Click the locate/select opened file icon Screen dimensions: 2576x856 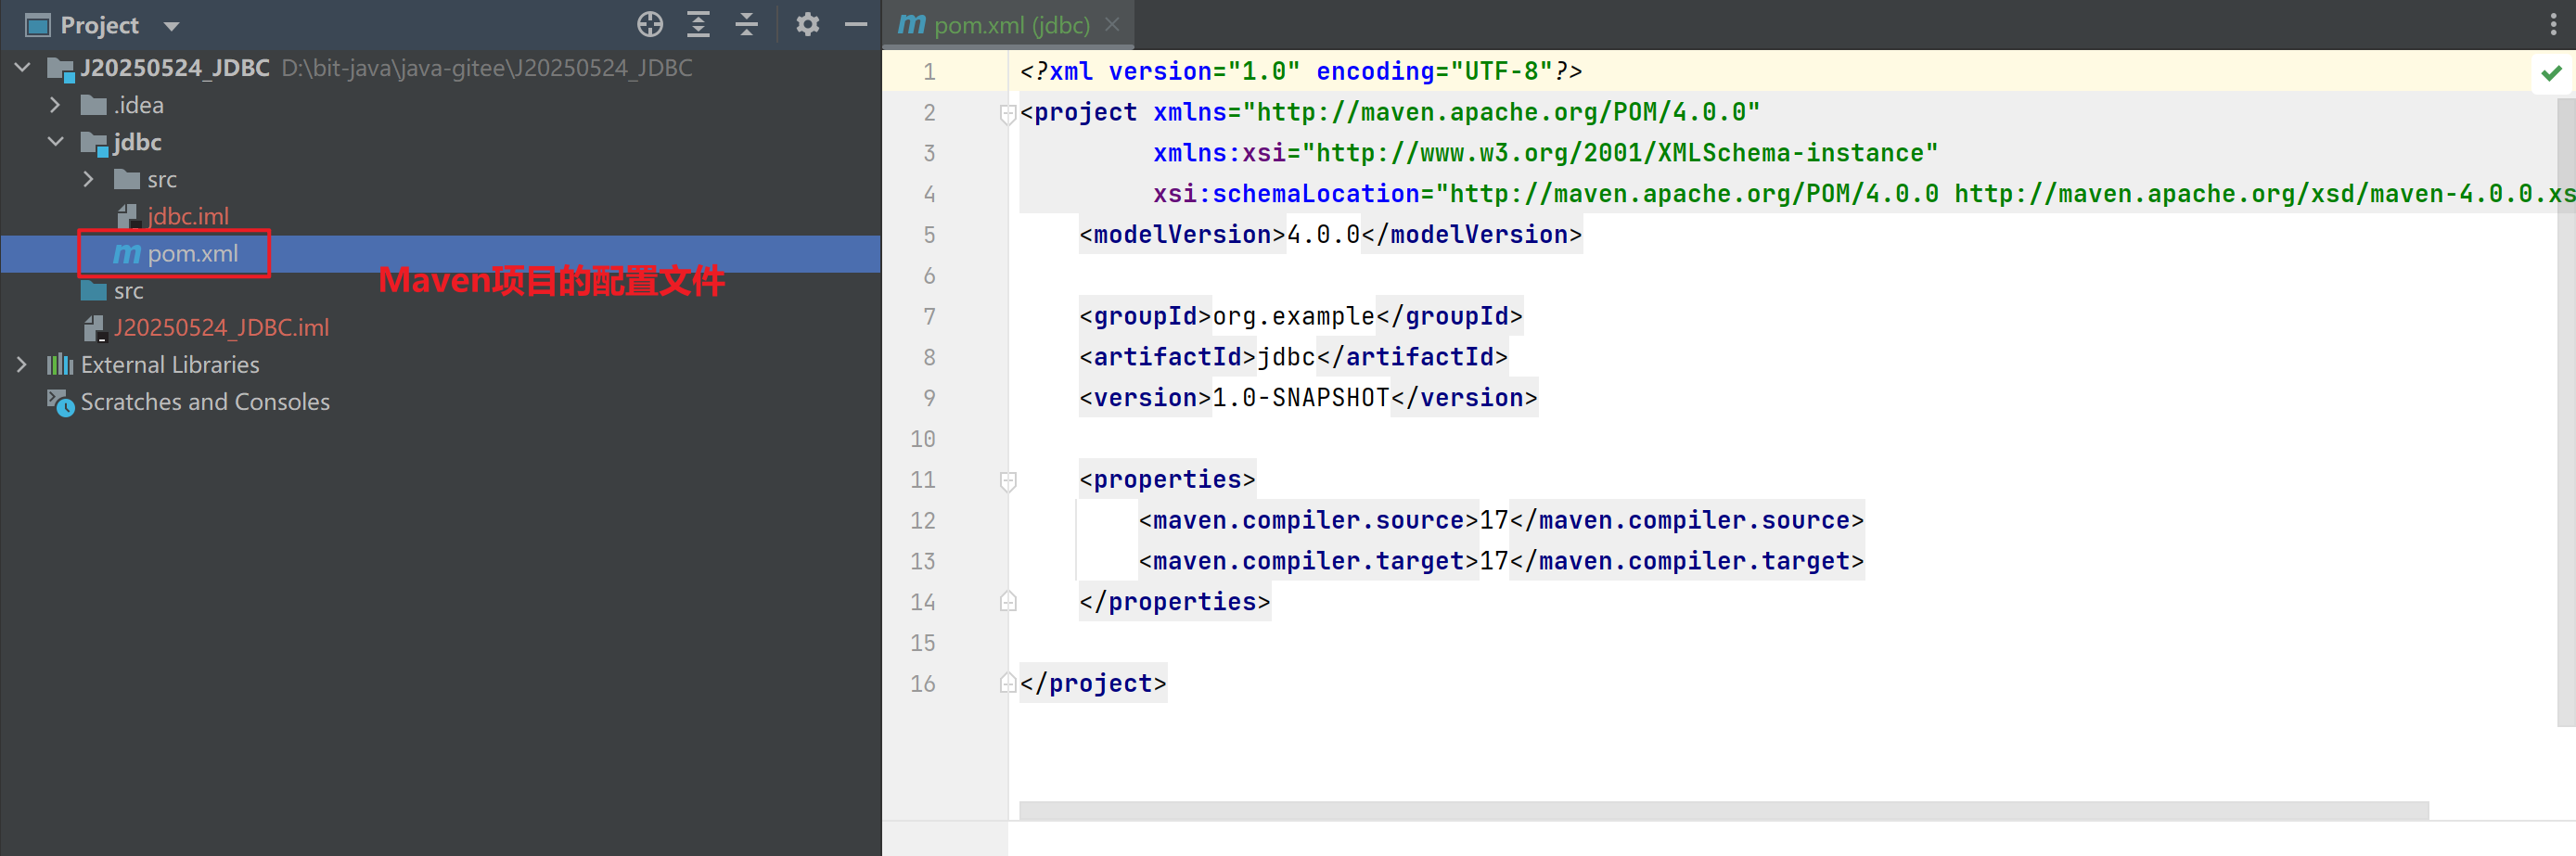(x=650, y=25)
